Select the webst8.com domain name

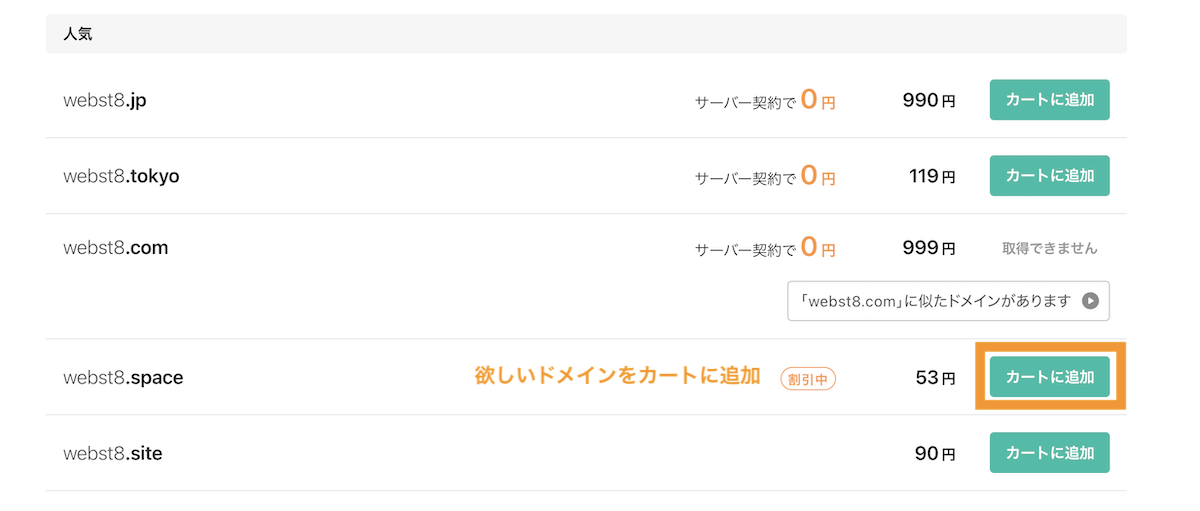pos(115,247)
